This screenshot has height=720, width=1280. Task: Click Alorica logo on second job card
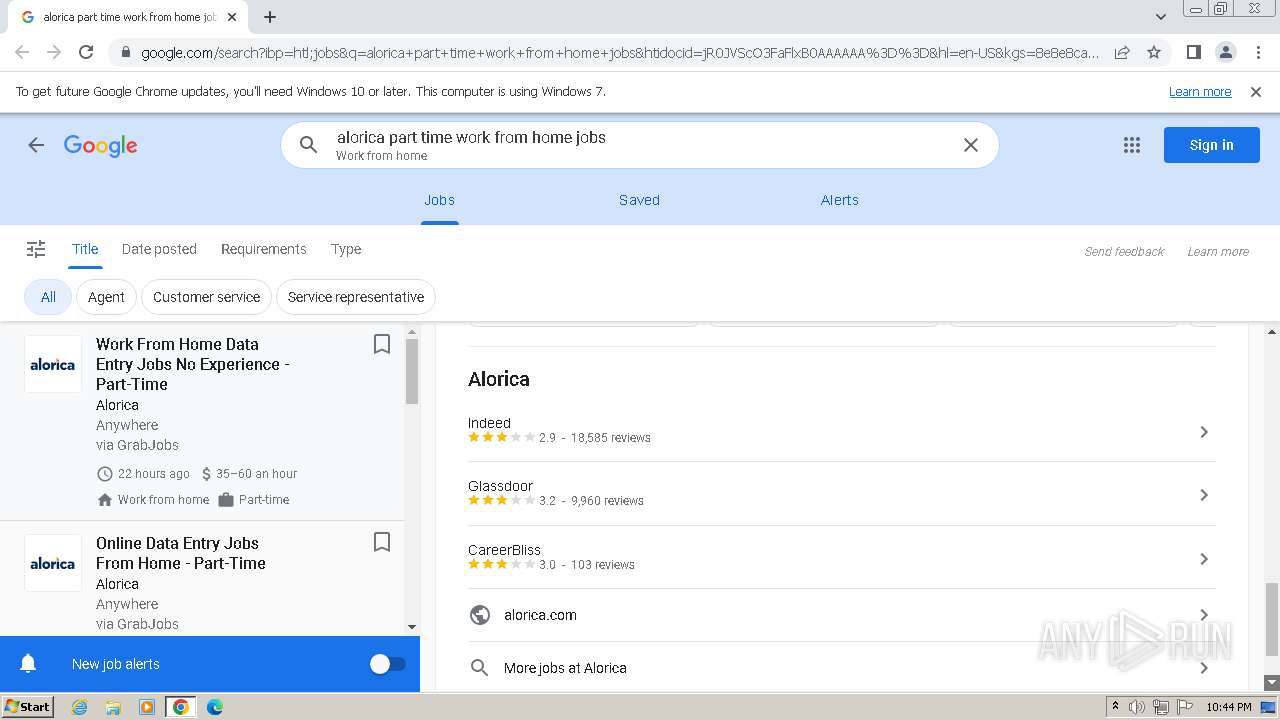click(x=53, y=563)
